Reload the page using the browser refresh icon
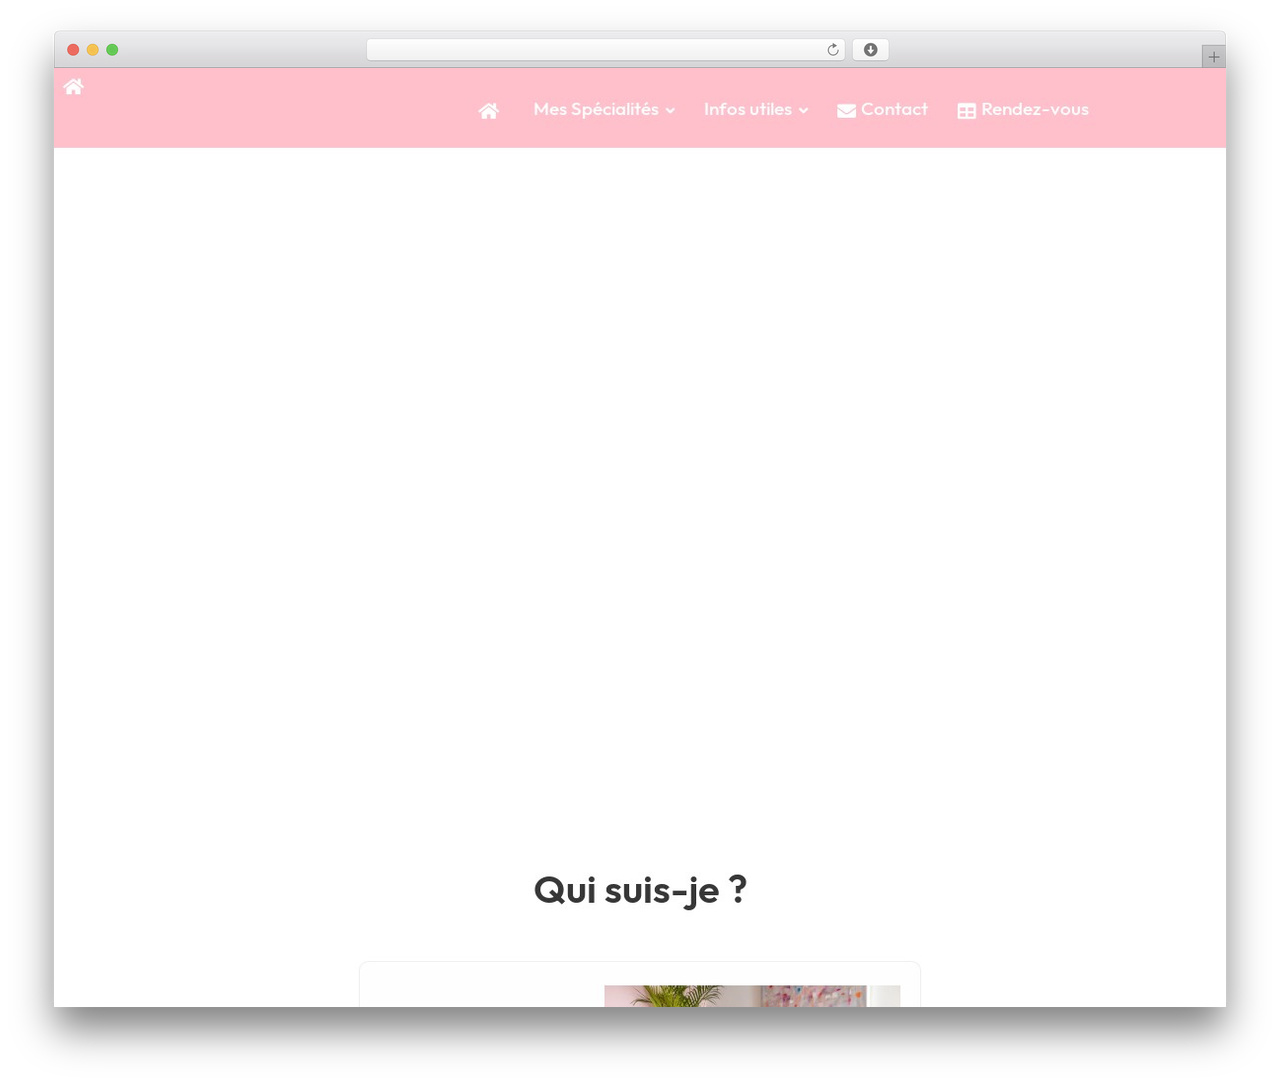This screenshot has width=1280, height=1084. coord(833,50)
